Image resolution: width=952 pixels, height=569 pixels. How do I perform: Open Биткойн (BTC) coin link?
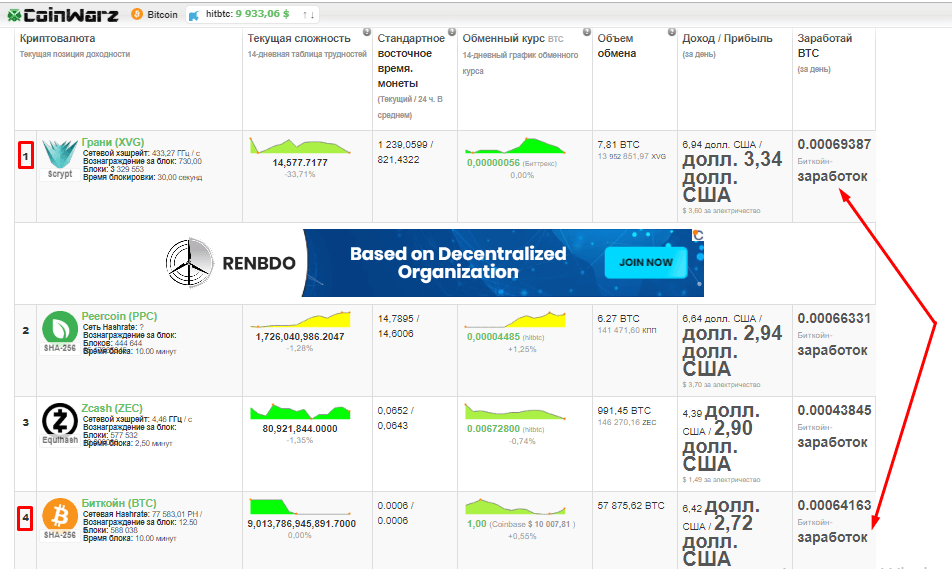point(119,503)
